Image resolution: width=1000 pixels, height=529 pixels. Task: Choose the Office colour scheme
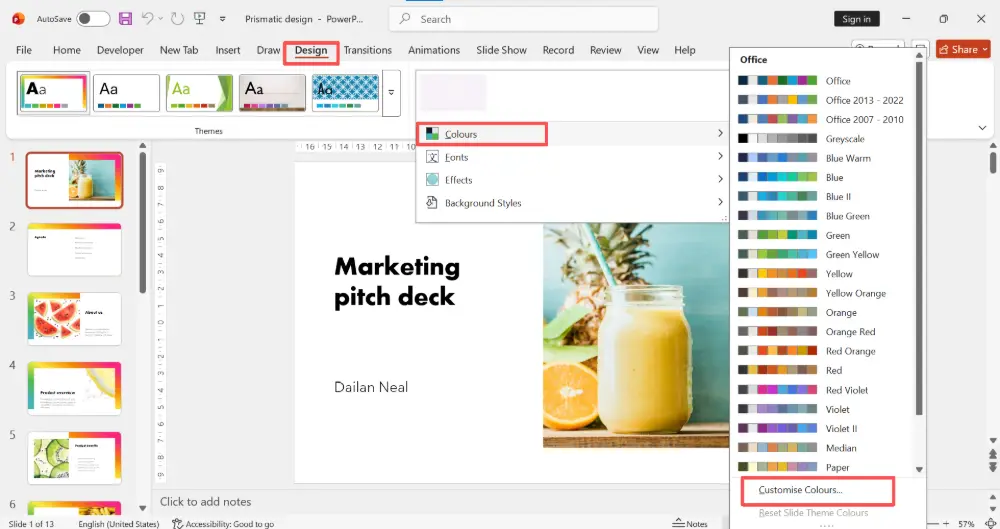(x=824, y=81)
